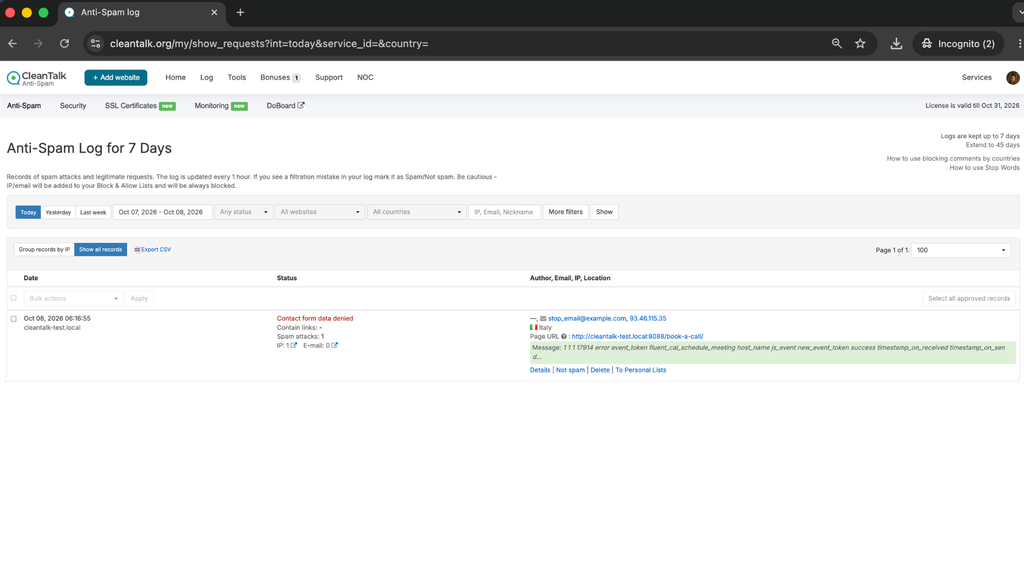Open the Support menu item
This screenshot has height=576, width=1024.
[328, 78]
